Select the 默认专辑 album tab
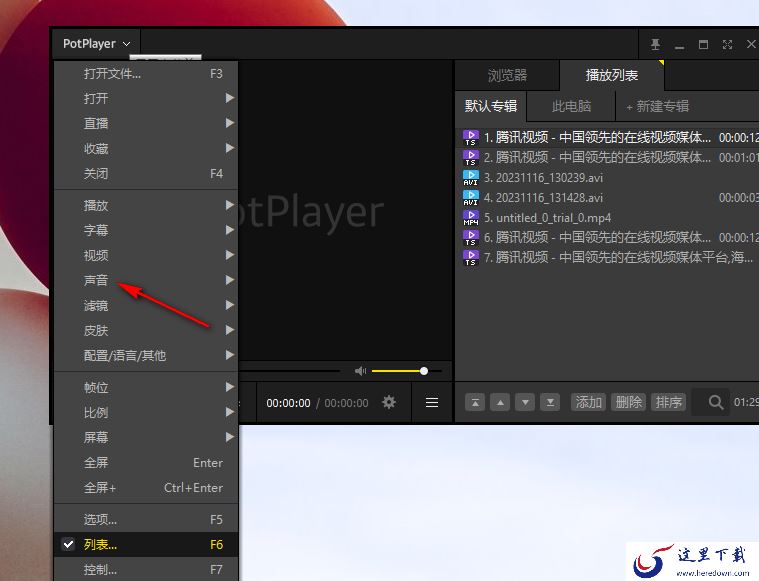 pos(491,106)
